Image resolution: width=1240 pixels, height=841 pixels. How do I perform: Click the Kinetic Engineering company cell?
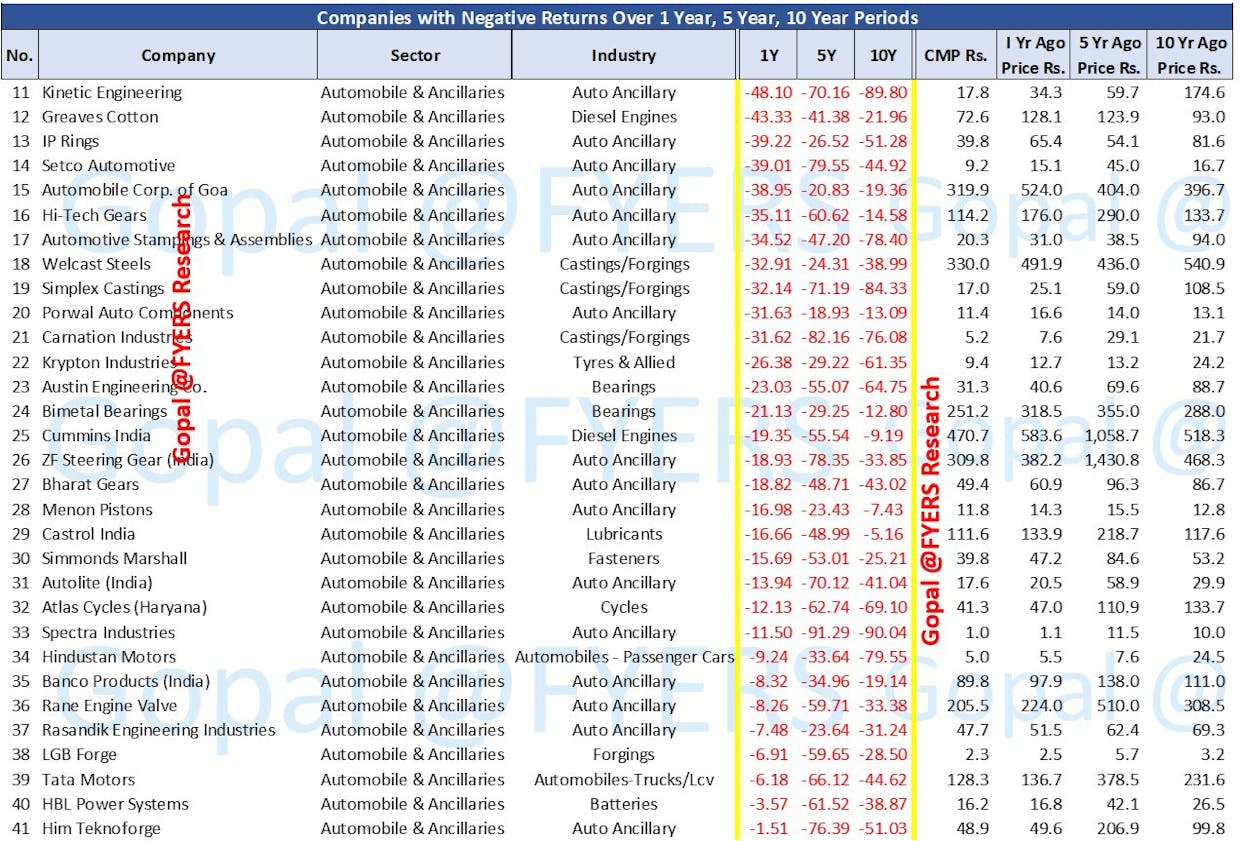tap(112, 92)
